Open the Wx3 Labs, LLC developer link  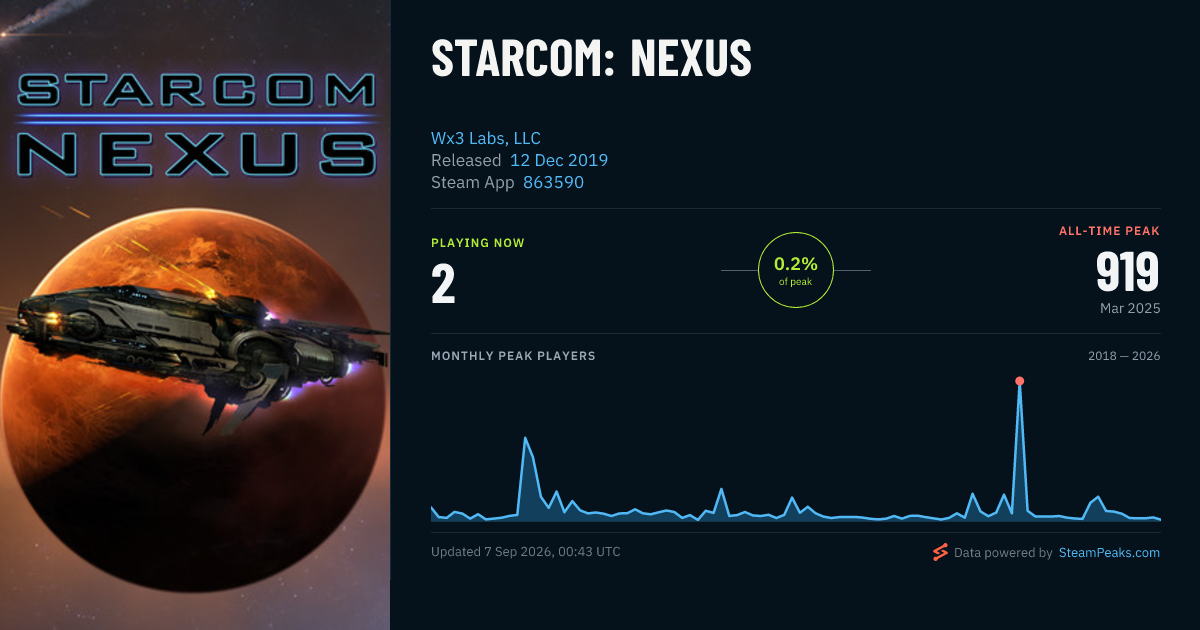486,138
